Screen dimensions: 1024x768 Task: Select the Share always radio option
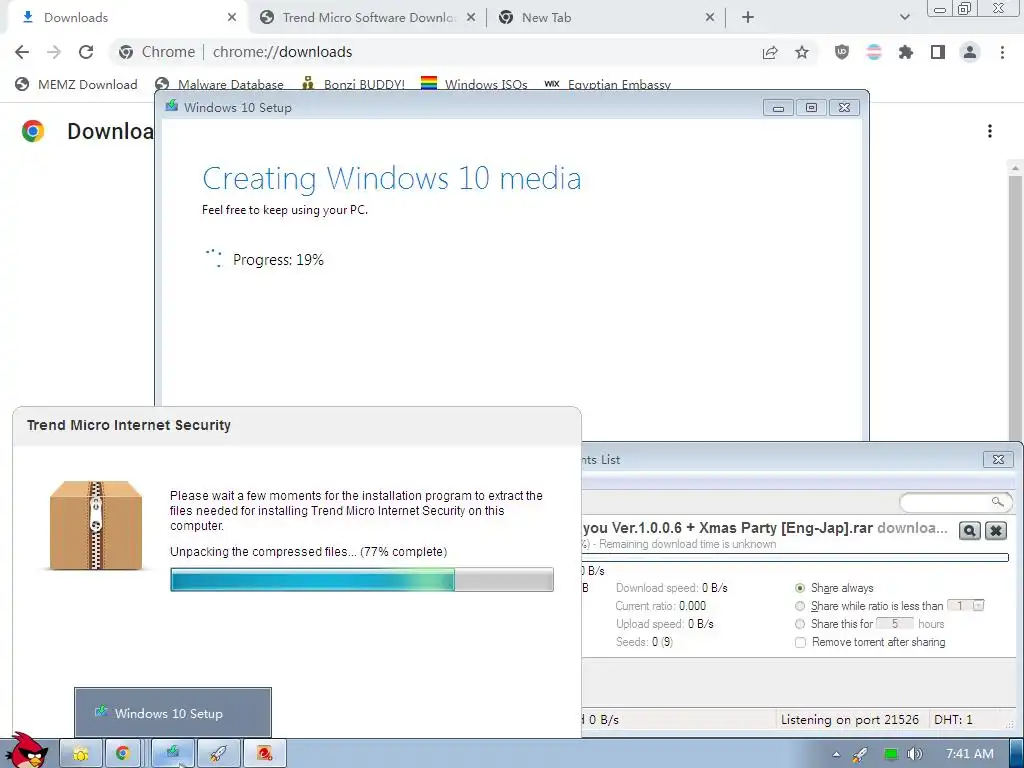[x=800, y=588]
